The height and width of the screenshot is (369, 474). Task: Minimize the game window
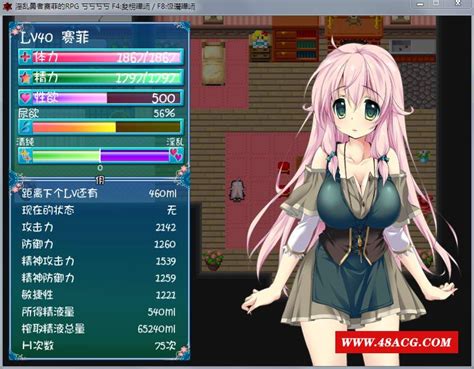(420, 4)
